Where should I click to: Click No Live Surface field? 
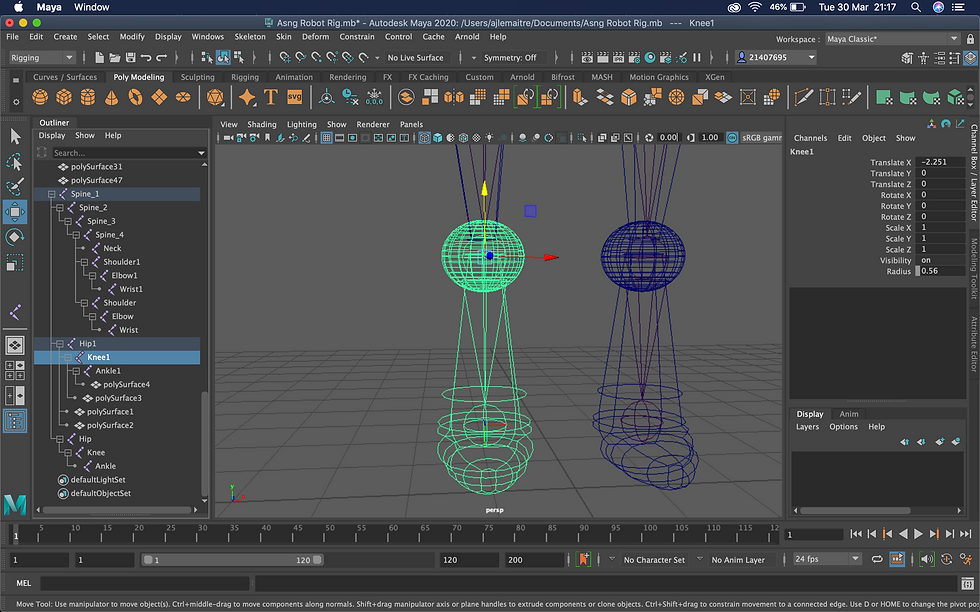[415, 58]
